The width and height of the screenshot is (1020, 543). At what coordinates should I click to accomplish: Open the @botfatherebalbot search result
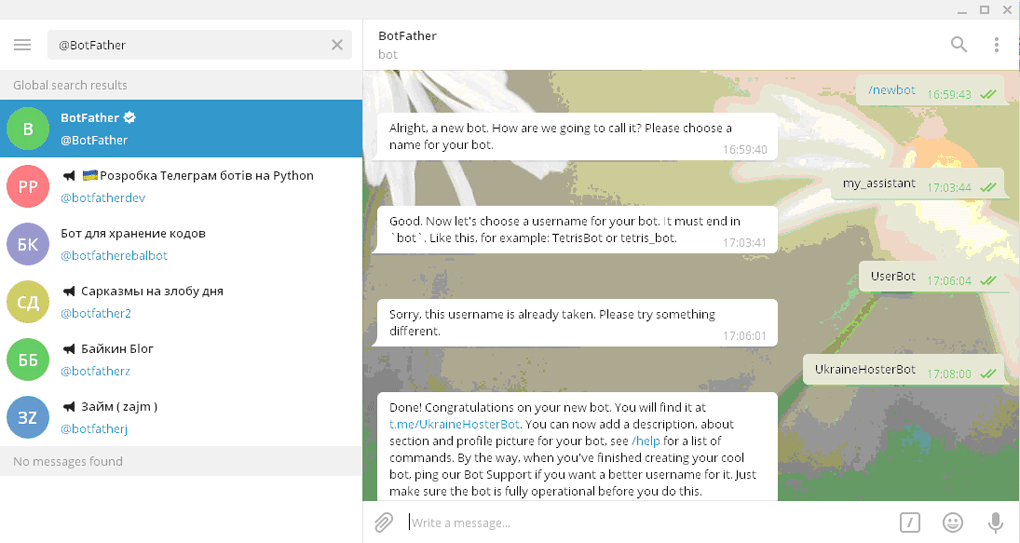pos(180,244)
